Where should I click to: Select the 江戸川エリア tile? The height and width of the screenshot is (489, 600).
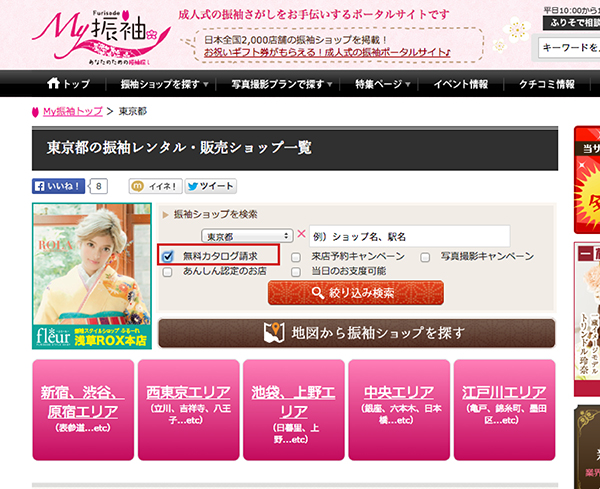pyautogui.click(x=504, y=410)
